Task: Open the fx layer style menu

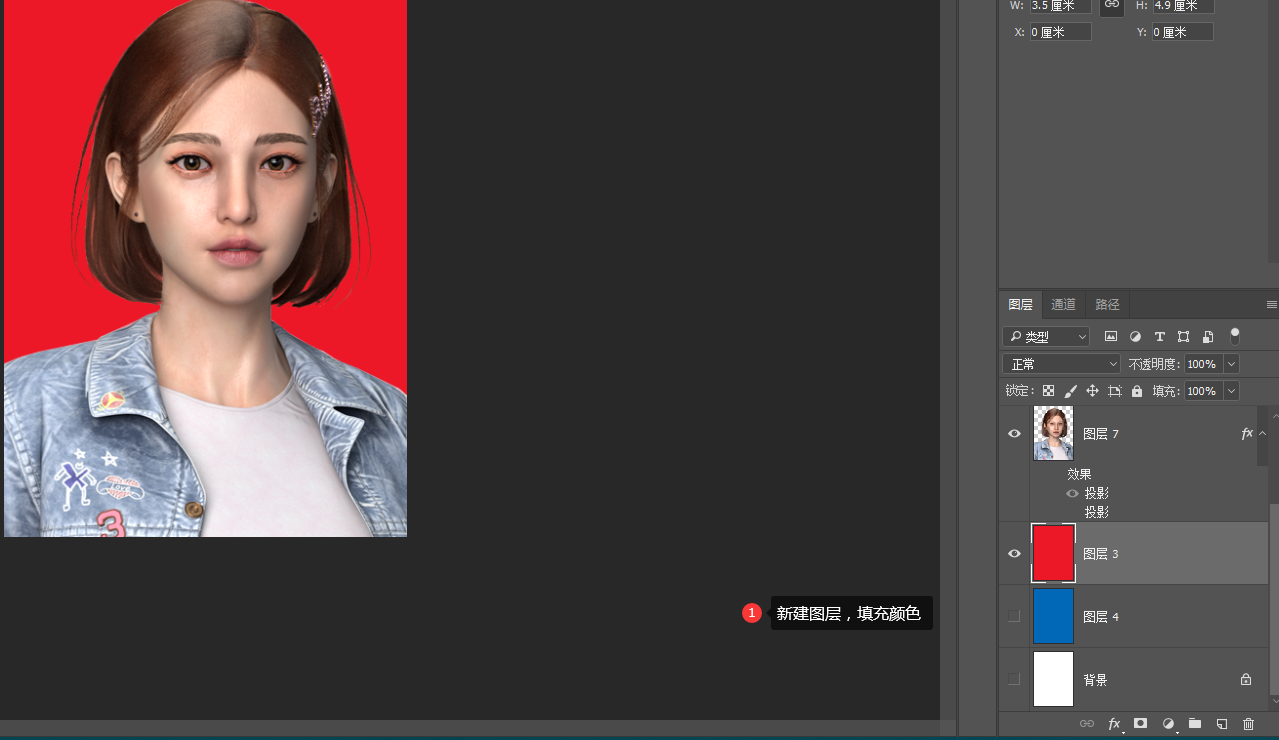Action: [1114, 724]
